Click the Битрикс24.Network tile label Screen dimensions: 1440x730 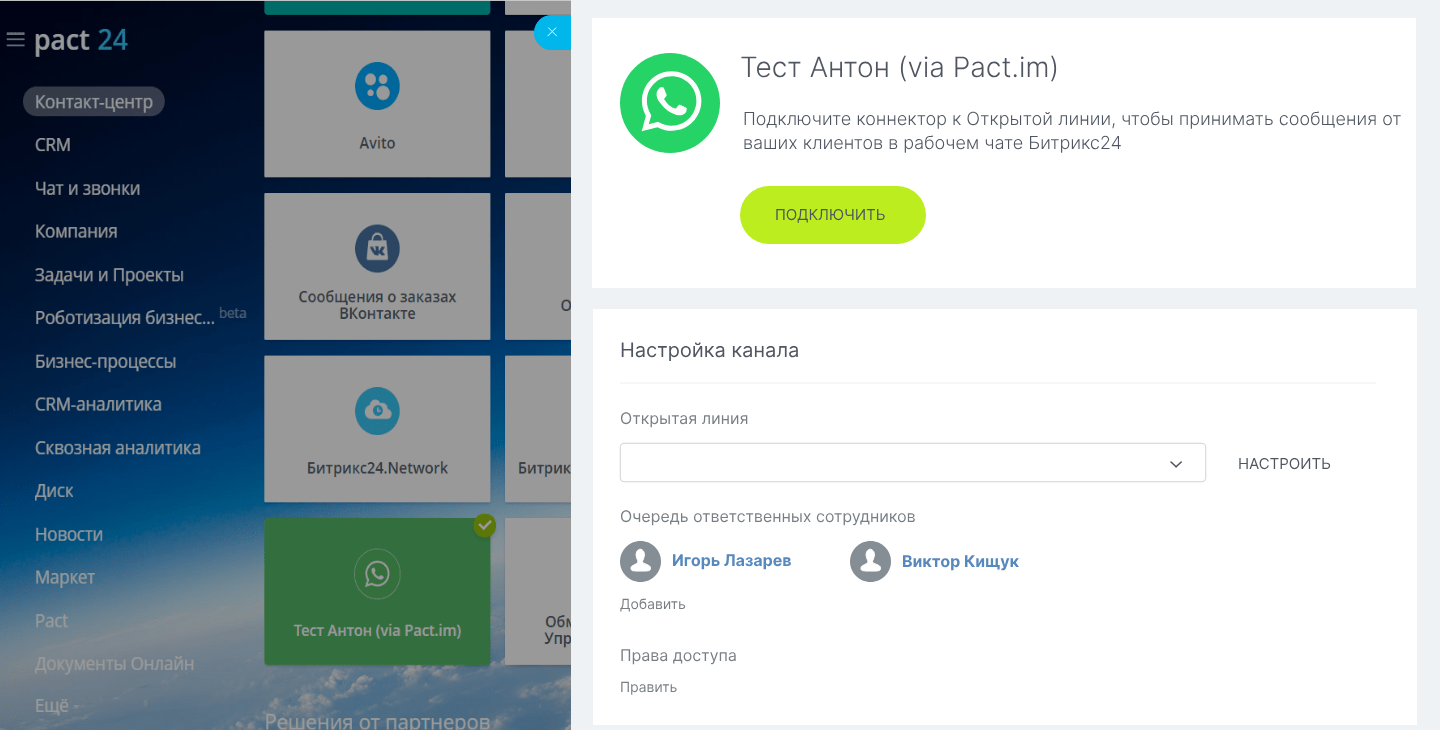pyautogui.click(x=377, y=468)
